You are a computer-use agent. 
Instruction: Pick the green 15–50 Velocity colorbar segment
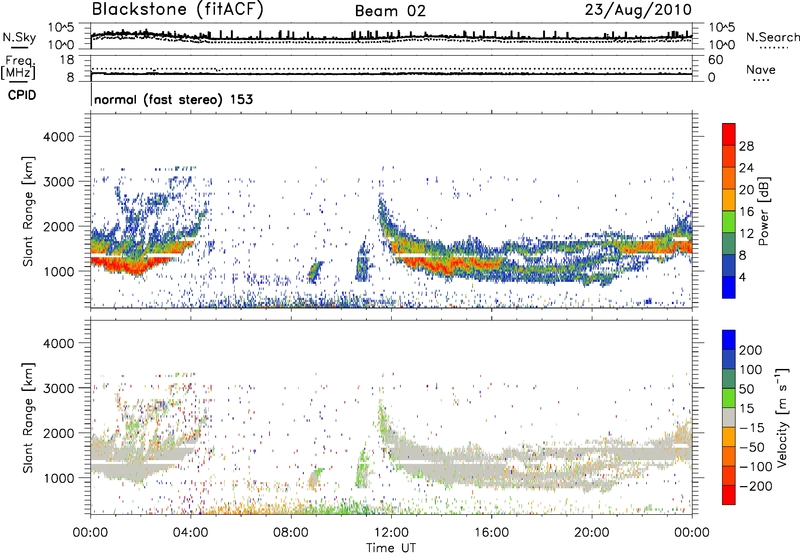coord(729,398)
